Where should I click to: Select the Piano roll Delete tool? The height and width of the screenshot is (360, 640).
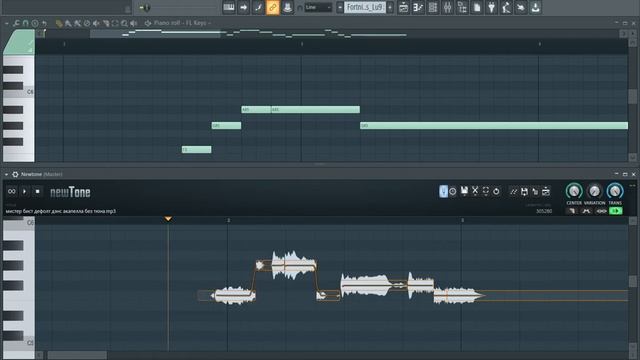coord(87,23)
